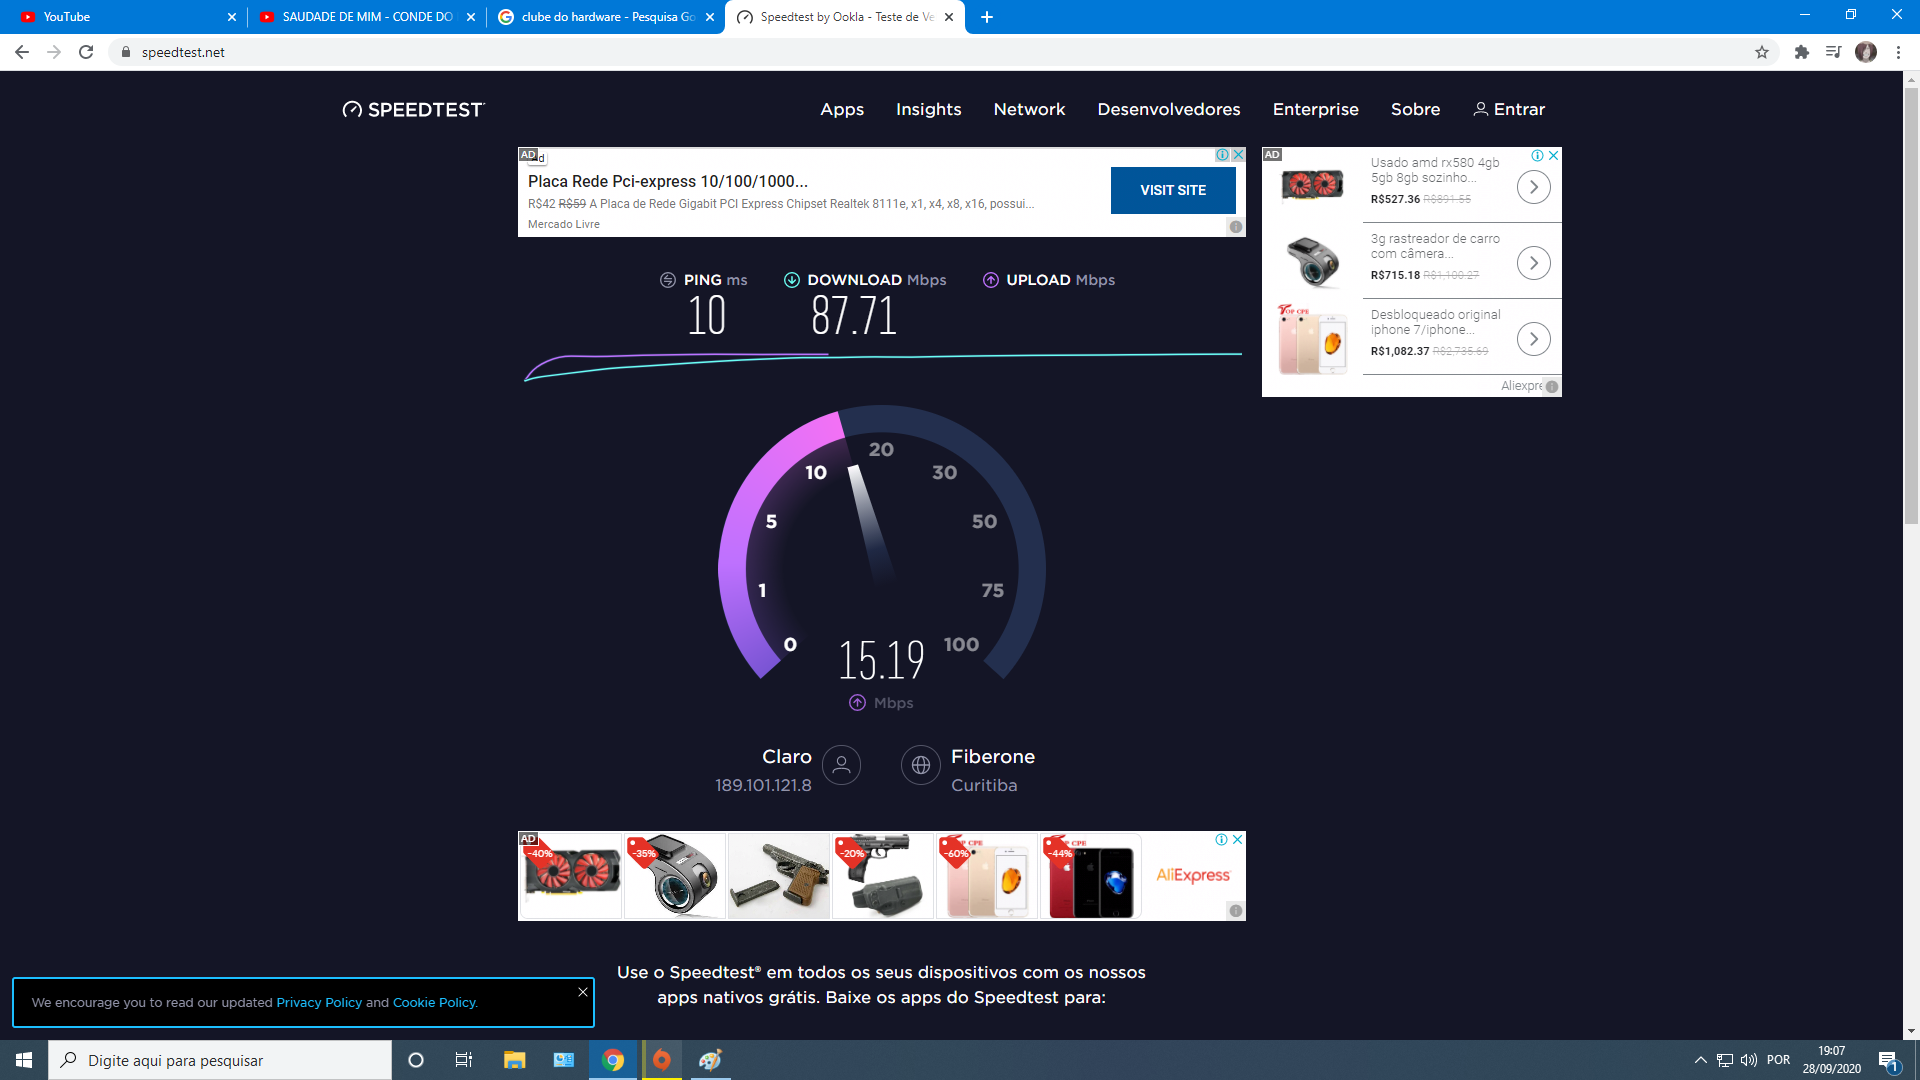The image size is (1920, 1080).
Task: Close the right sidebar ad
Action: tap(1553, 156)
